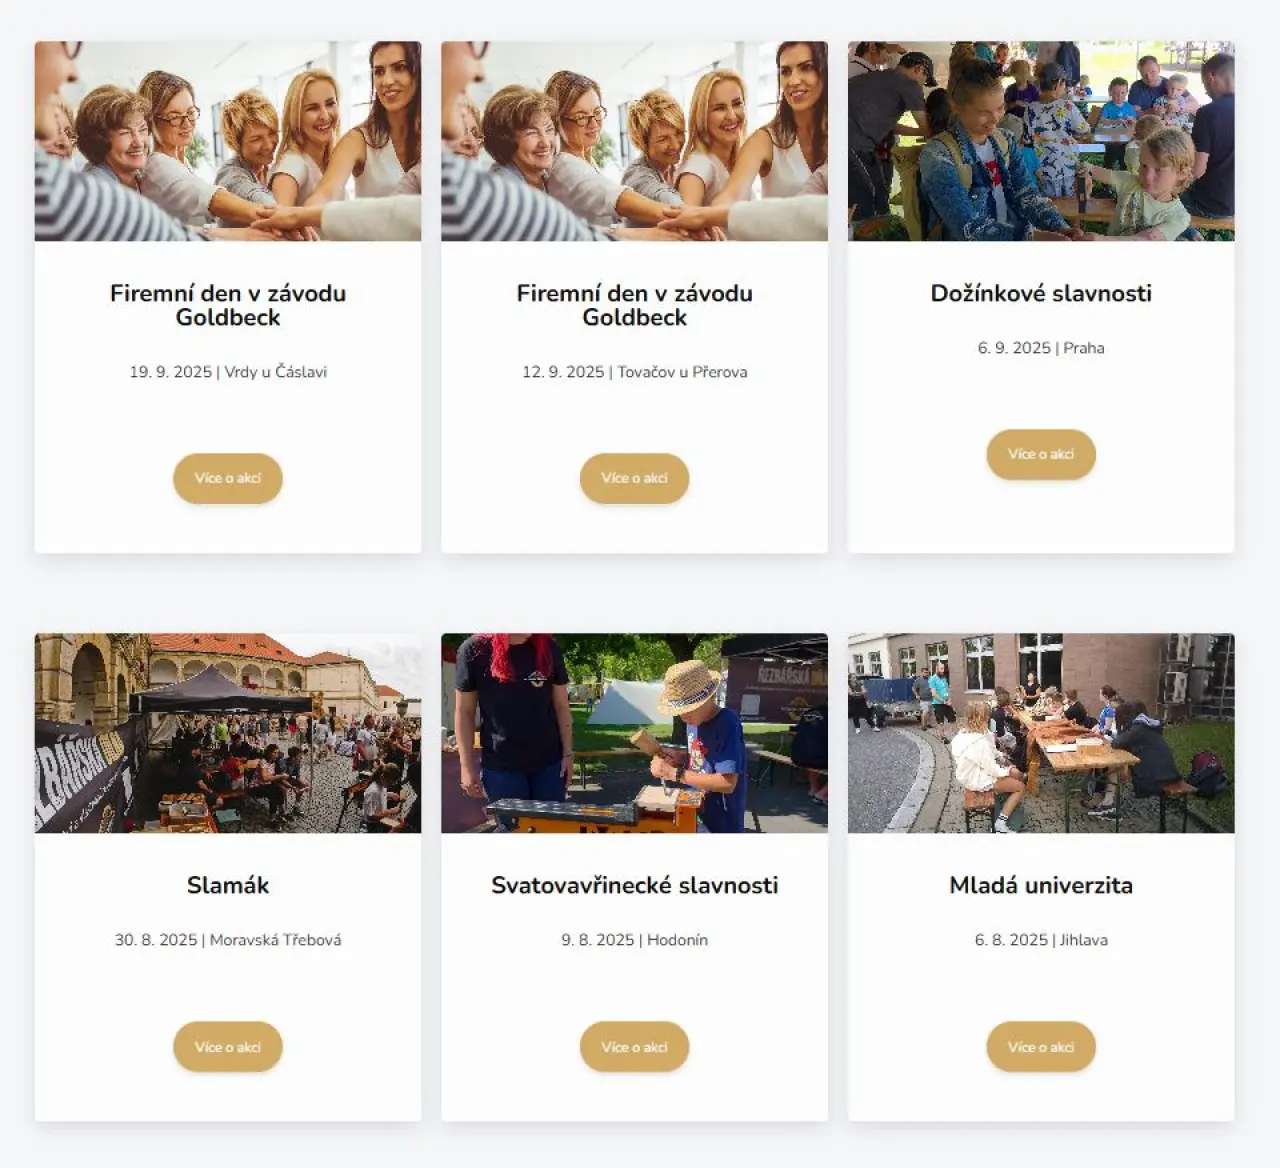Screen dimensions: 1280x1168
Task: Click the 'Slamák' event title
Action: pos(228,885)
